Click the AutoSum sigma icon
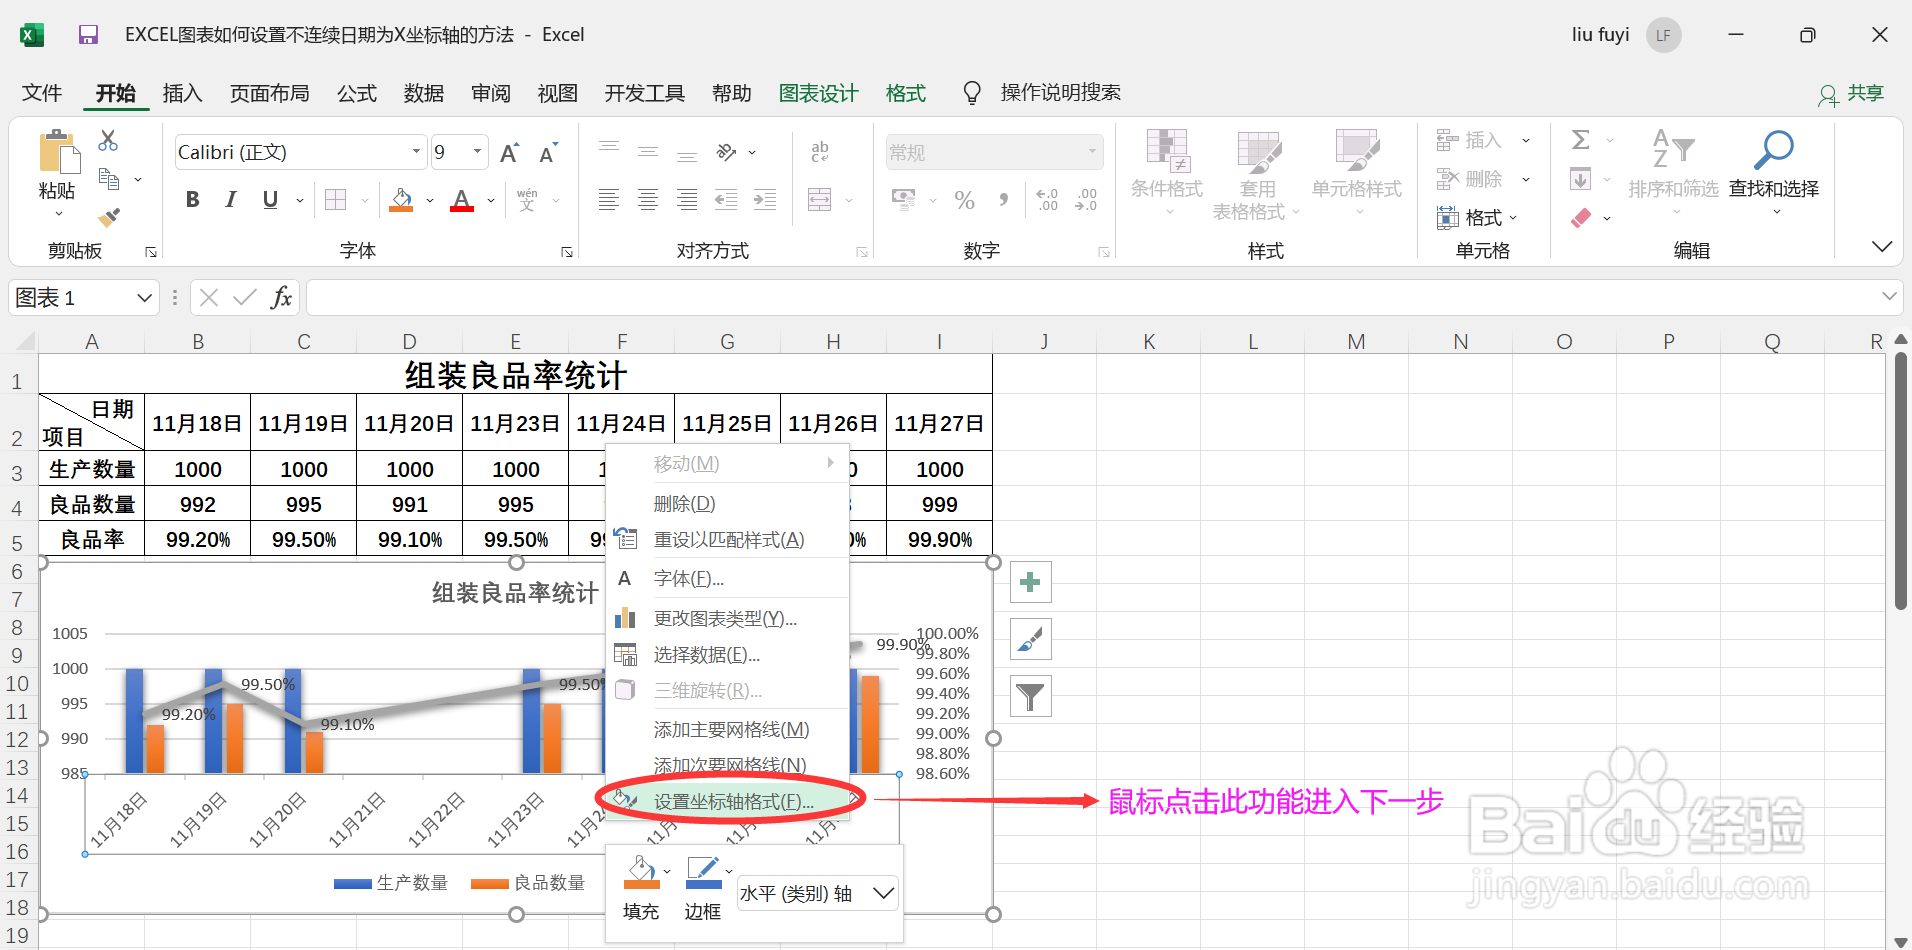The width and height of the screenshot is (1912, 950). click(x=1581, y=140)
